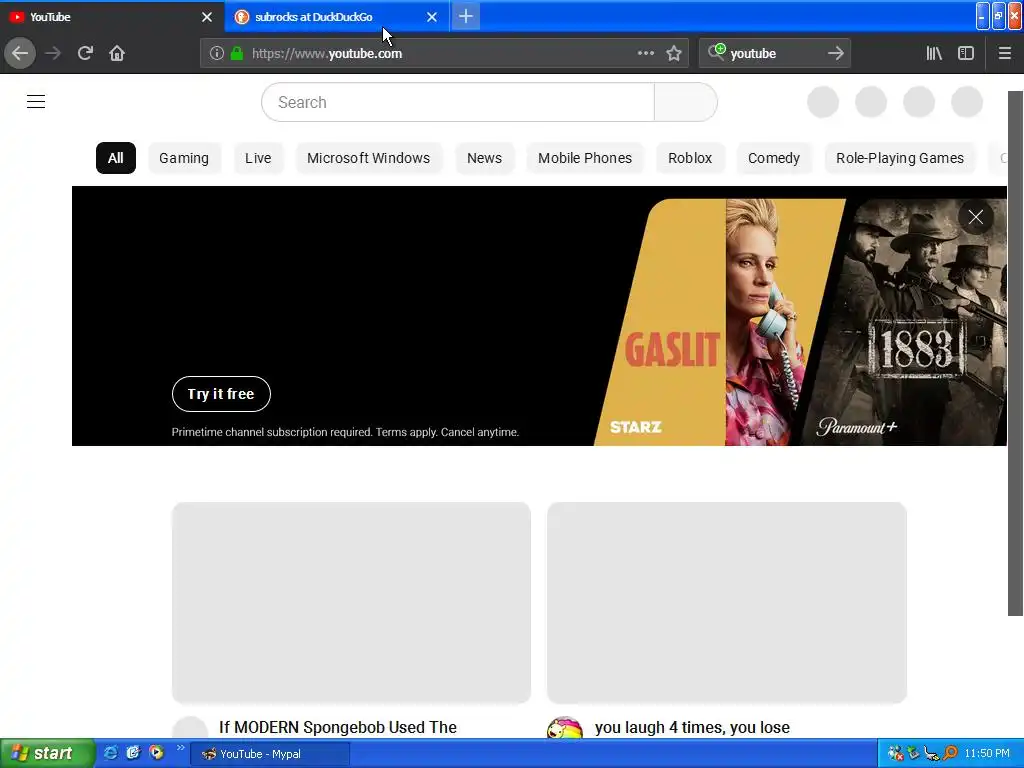This screenshot has height=768, width=1024.
Task: Click title 'If MODERN Spongebob Used The'
Action: [x=338, y=727]
